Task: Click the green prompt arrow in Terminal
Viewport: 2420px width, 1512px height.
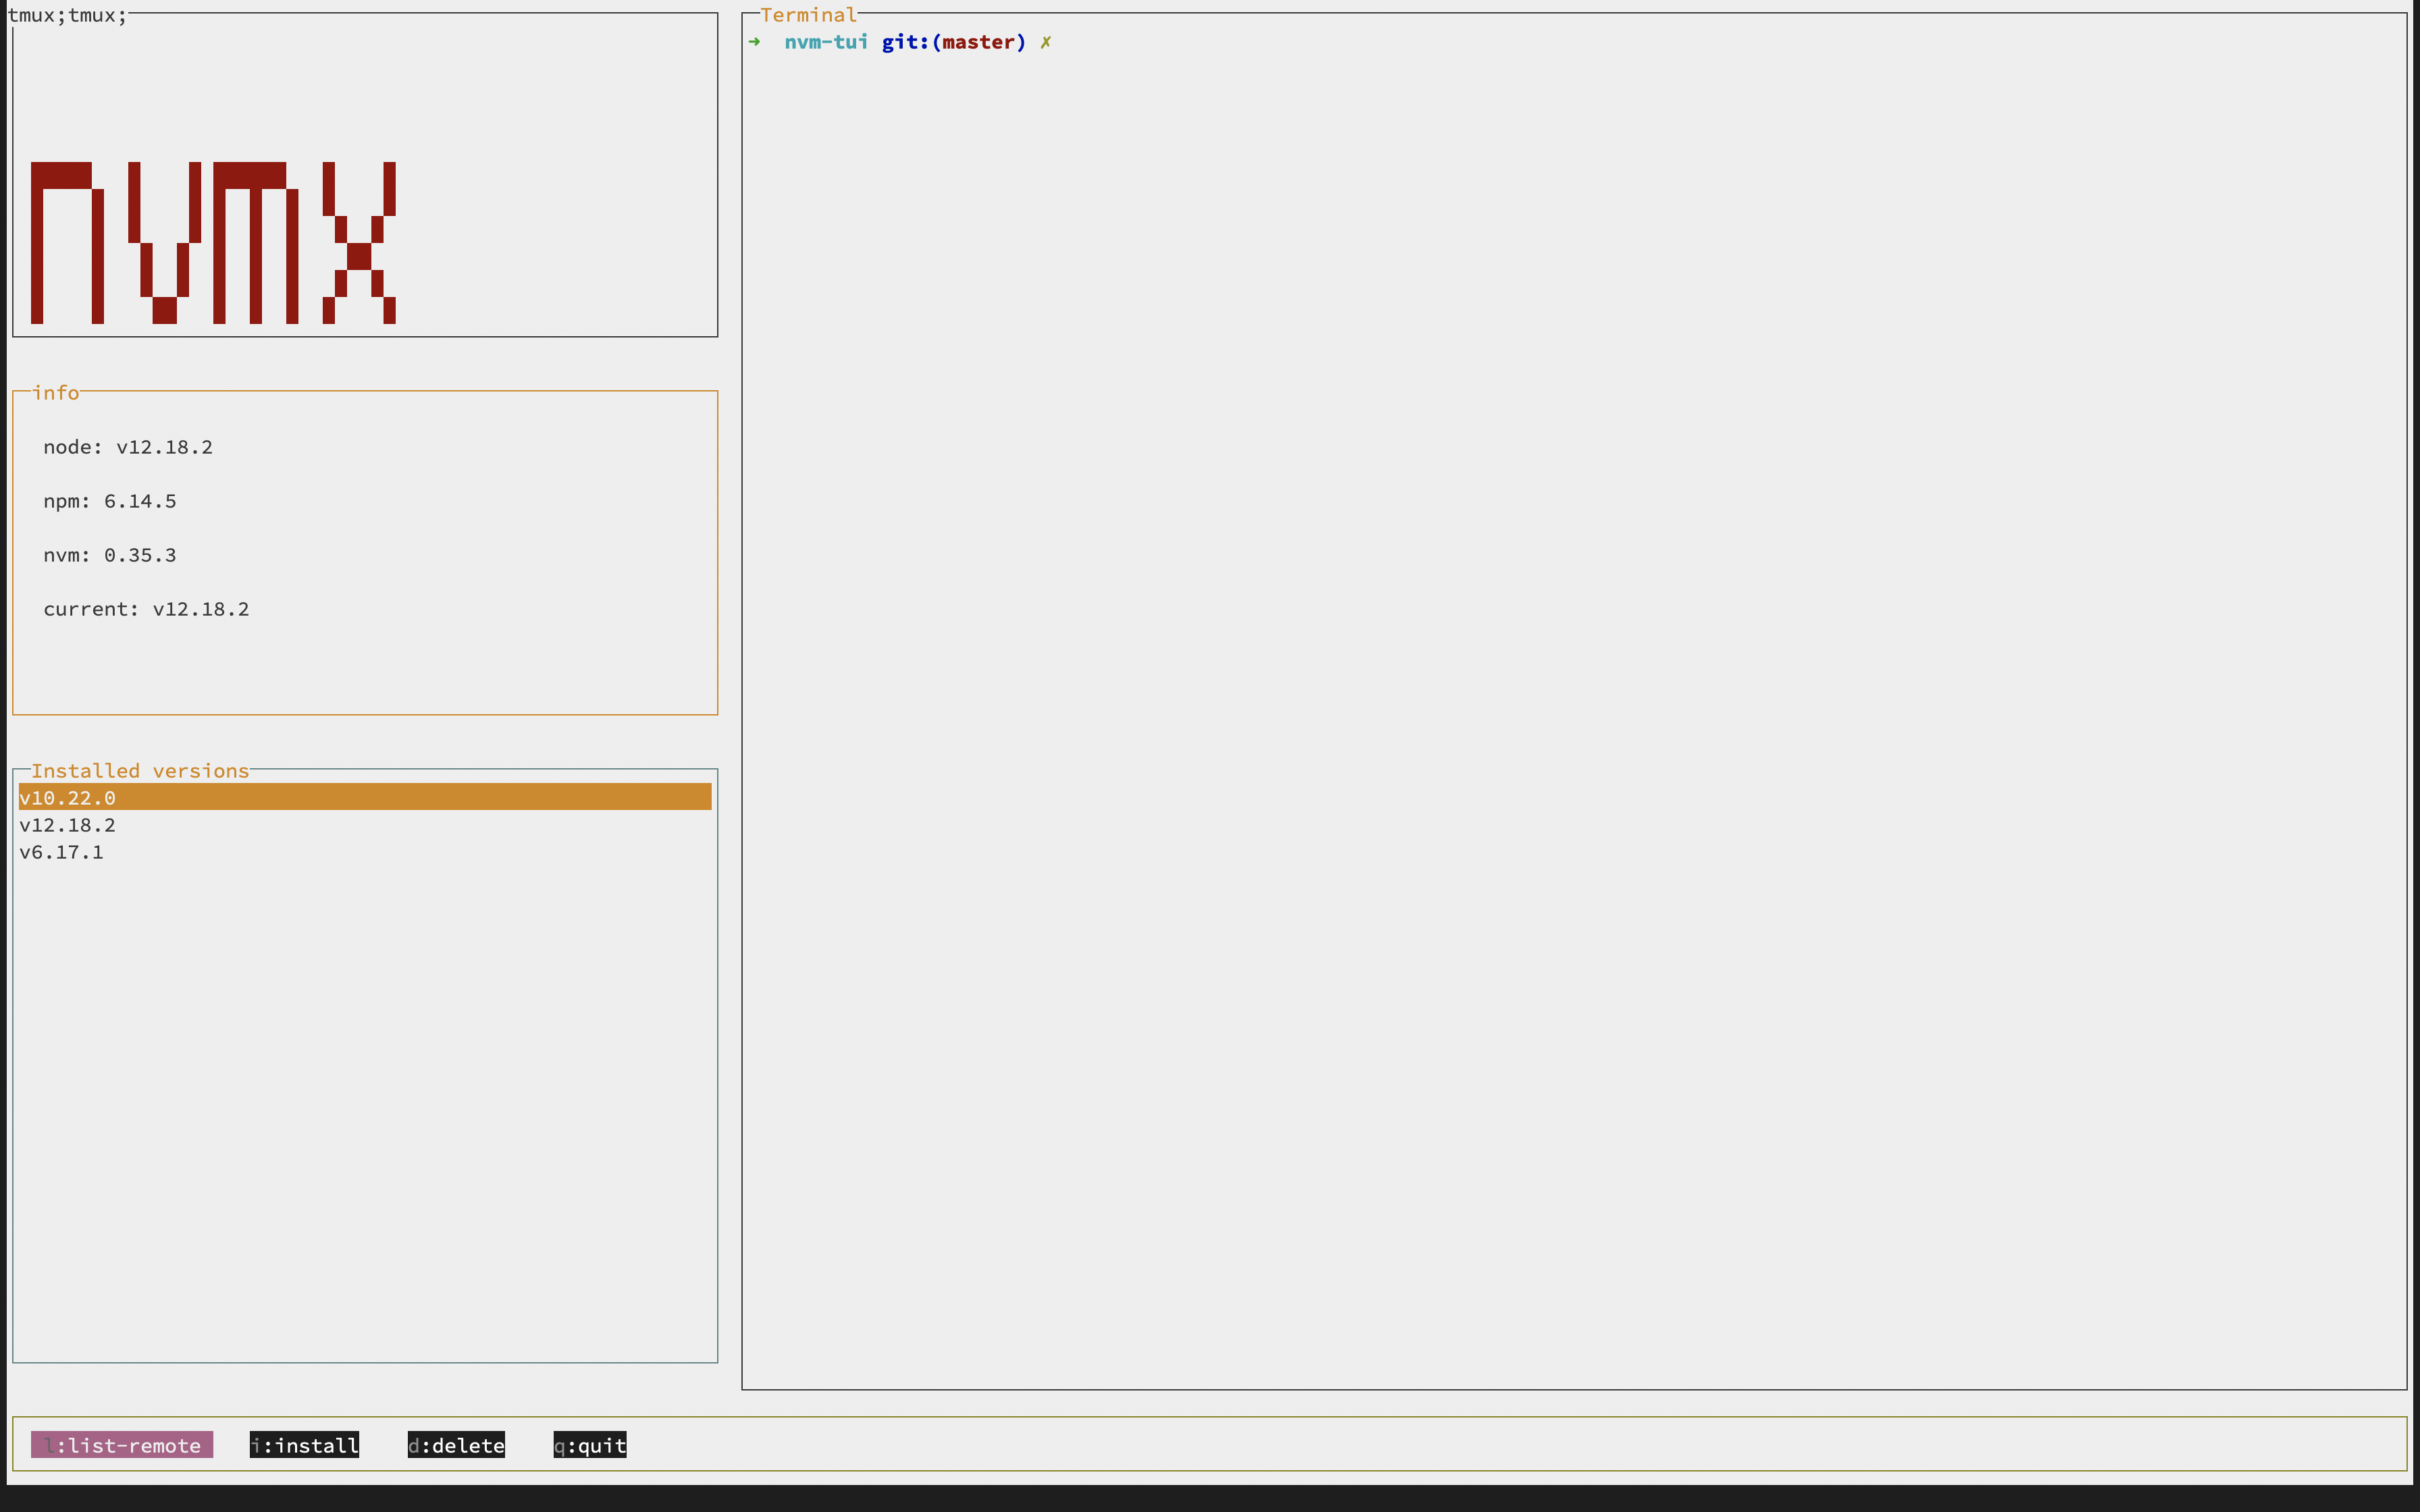Action: point(755,42)
